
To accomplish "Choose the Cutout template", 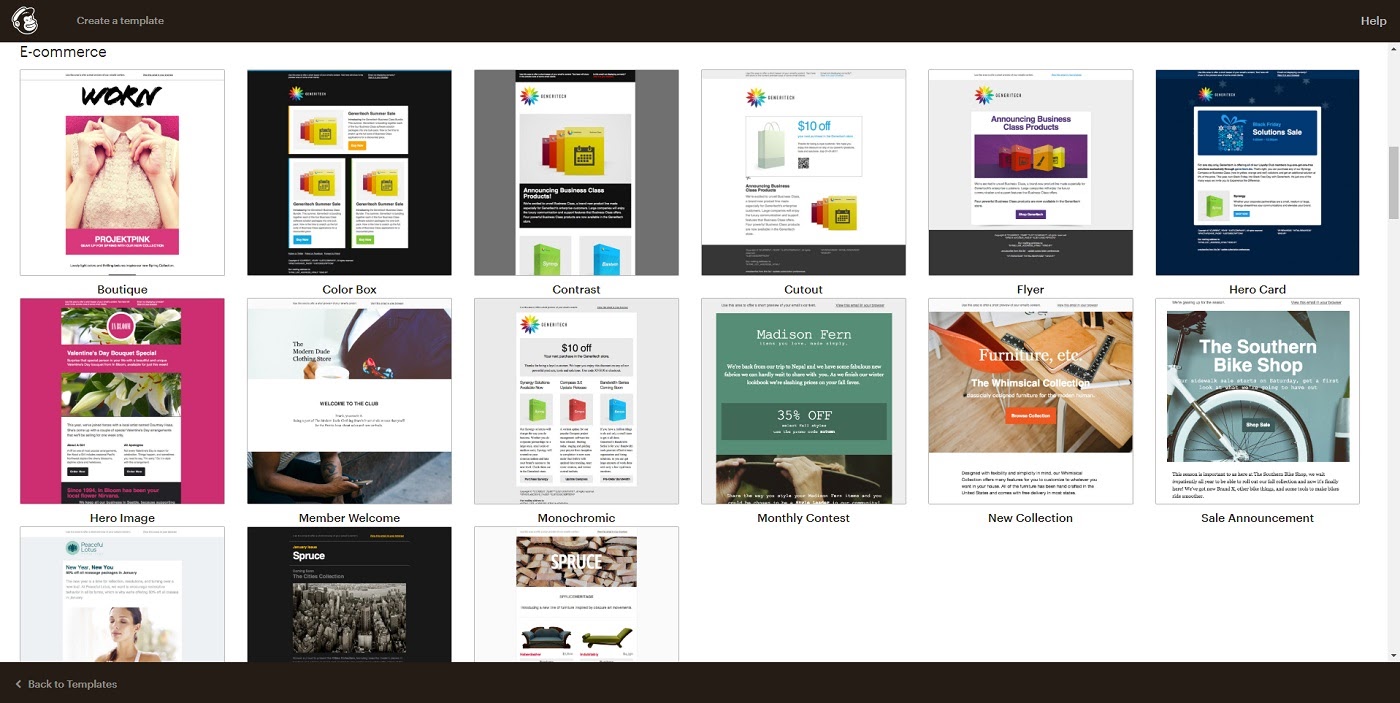I will (x=803, y=171).
